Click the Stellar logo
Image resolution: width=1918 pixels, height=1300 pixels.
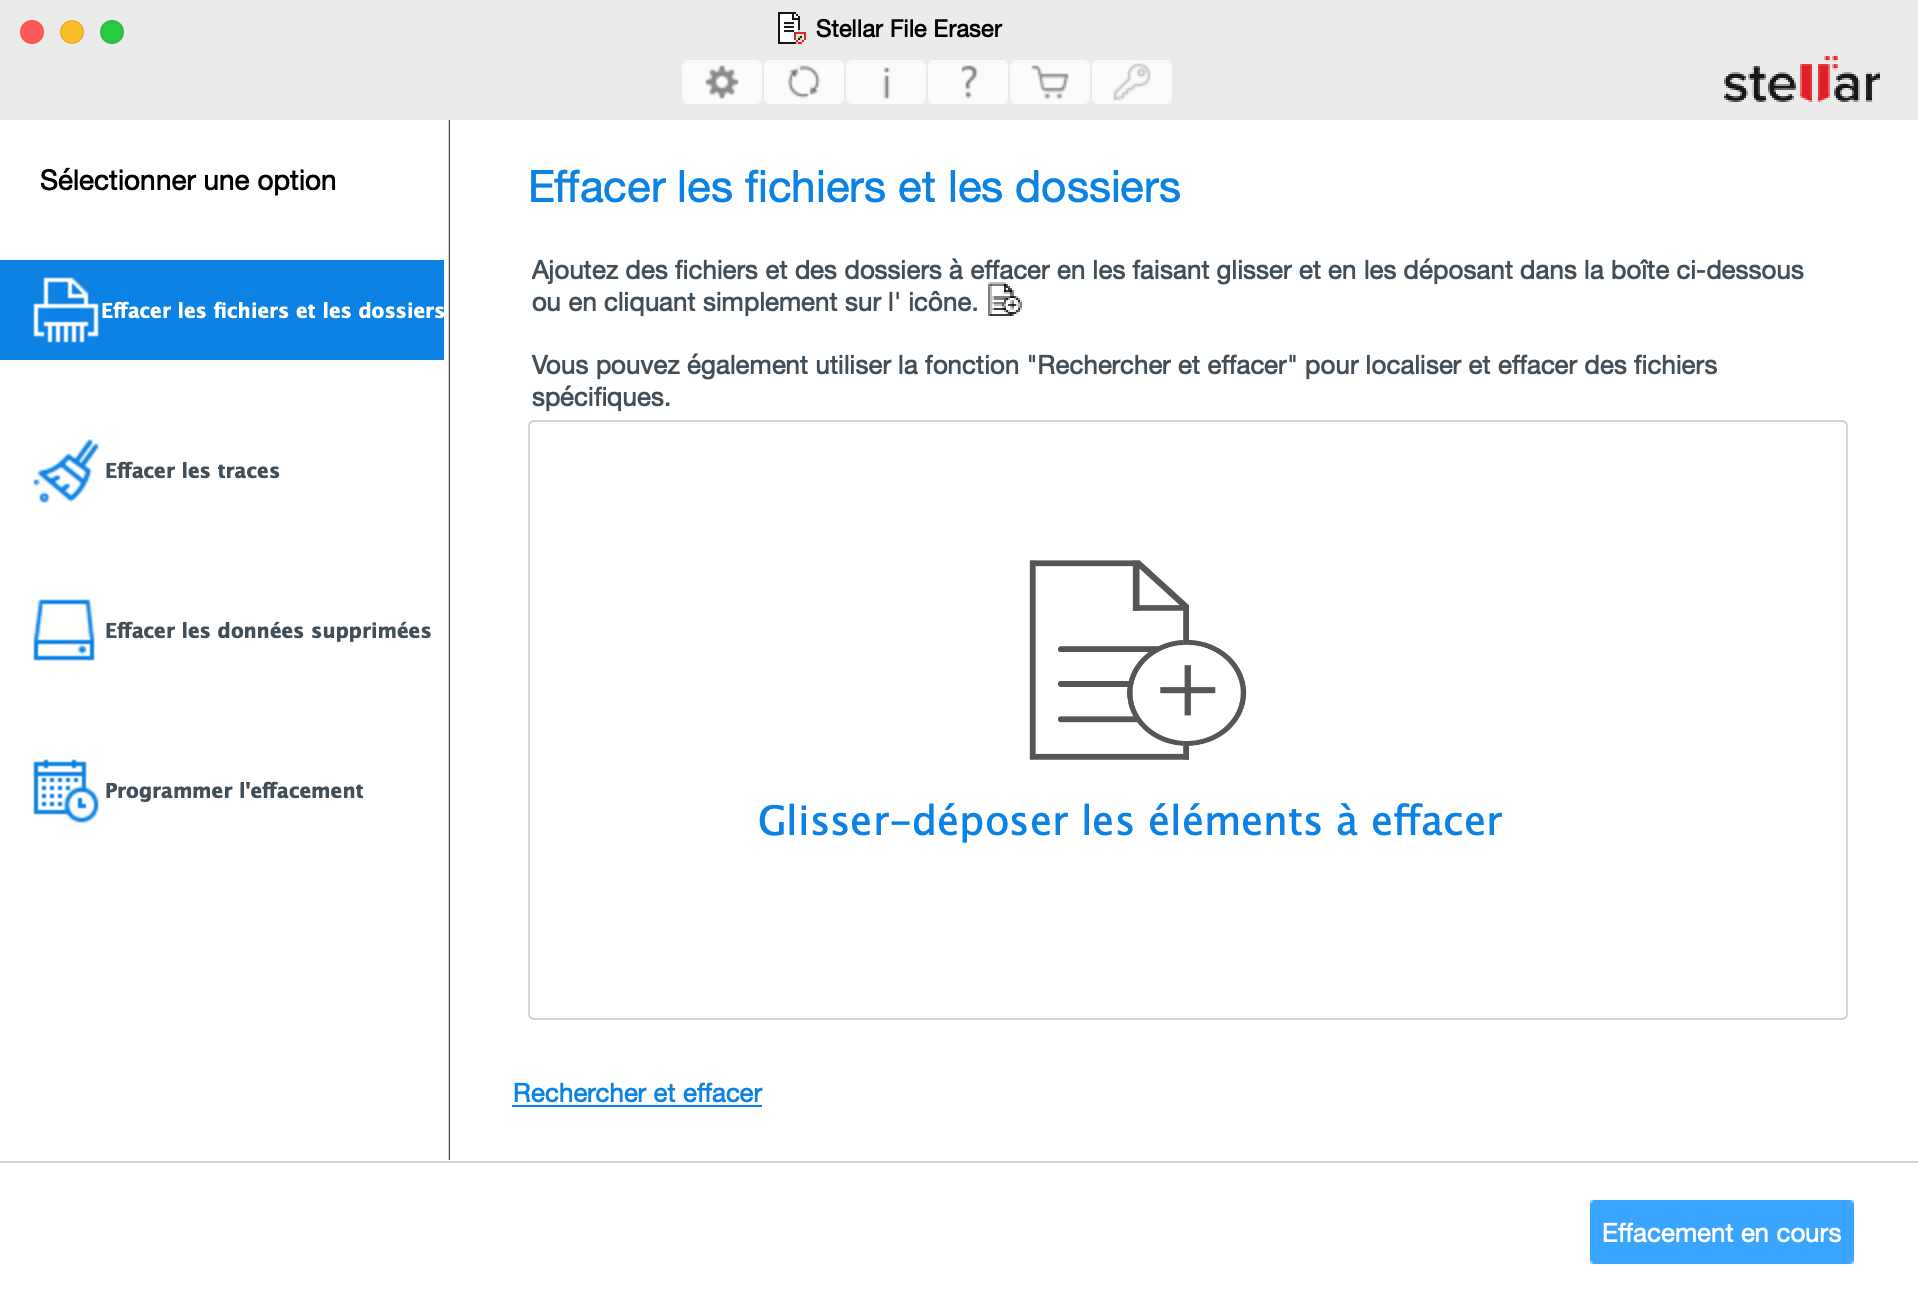[x=1801, y=80]
